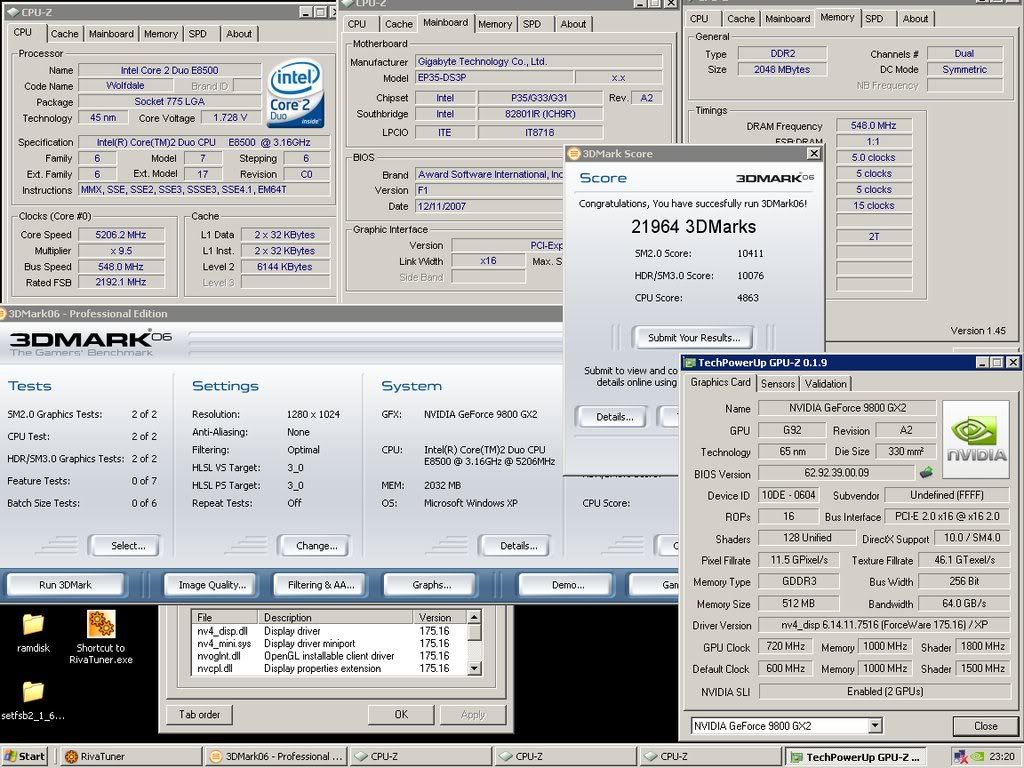This screenshot has width=1024, height=768.
Task: Click the File column header in file list
Action: click(x=225, y=617)
